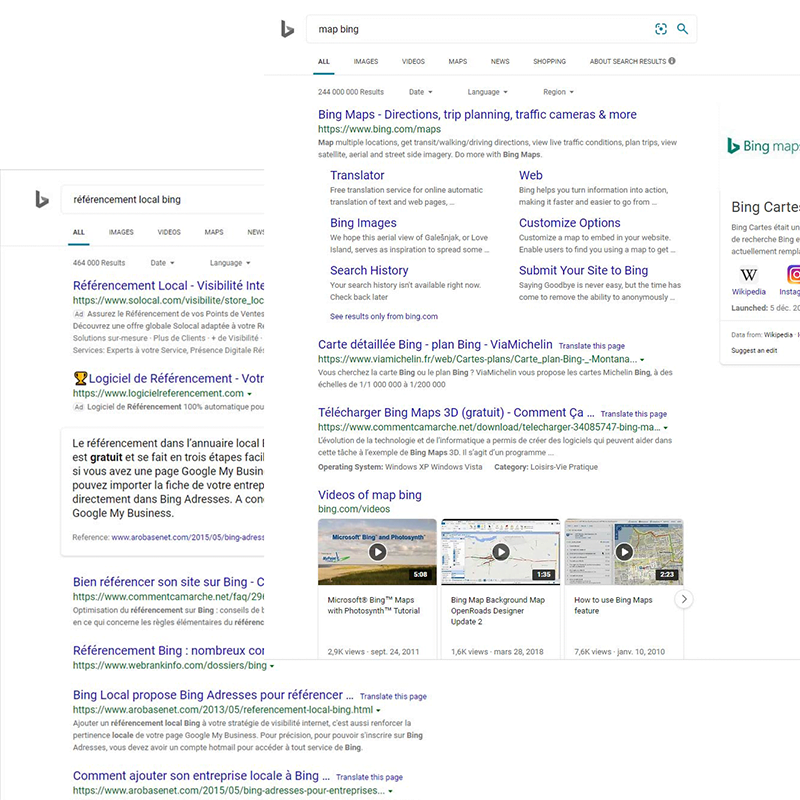Switch to VIDEOS tab in the 'map bing' results

click(x=413, y=62)
